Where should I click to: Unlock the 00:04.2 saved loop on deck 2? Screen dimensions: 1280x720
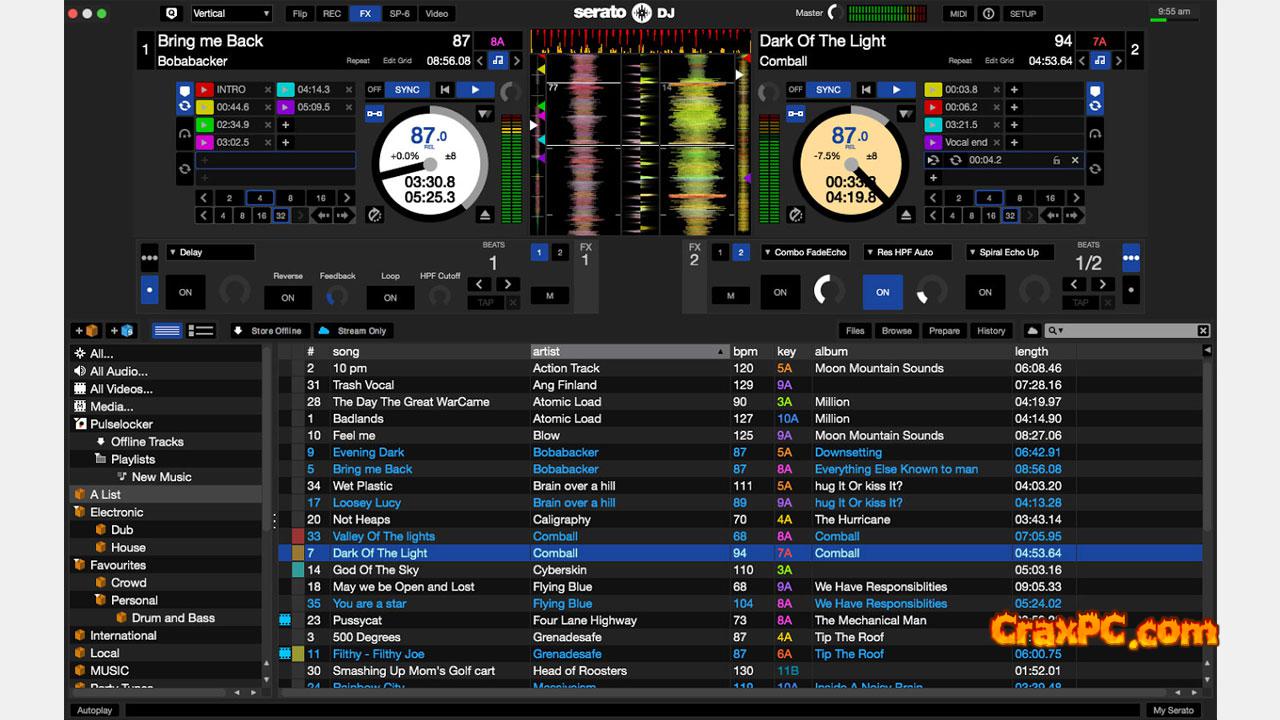click(1056, 160)
